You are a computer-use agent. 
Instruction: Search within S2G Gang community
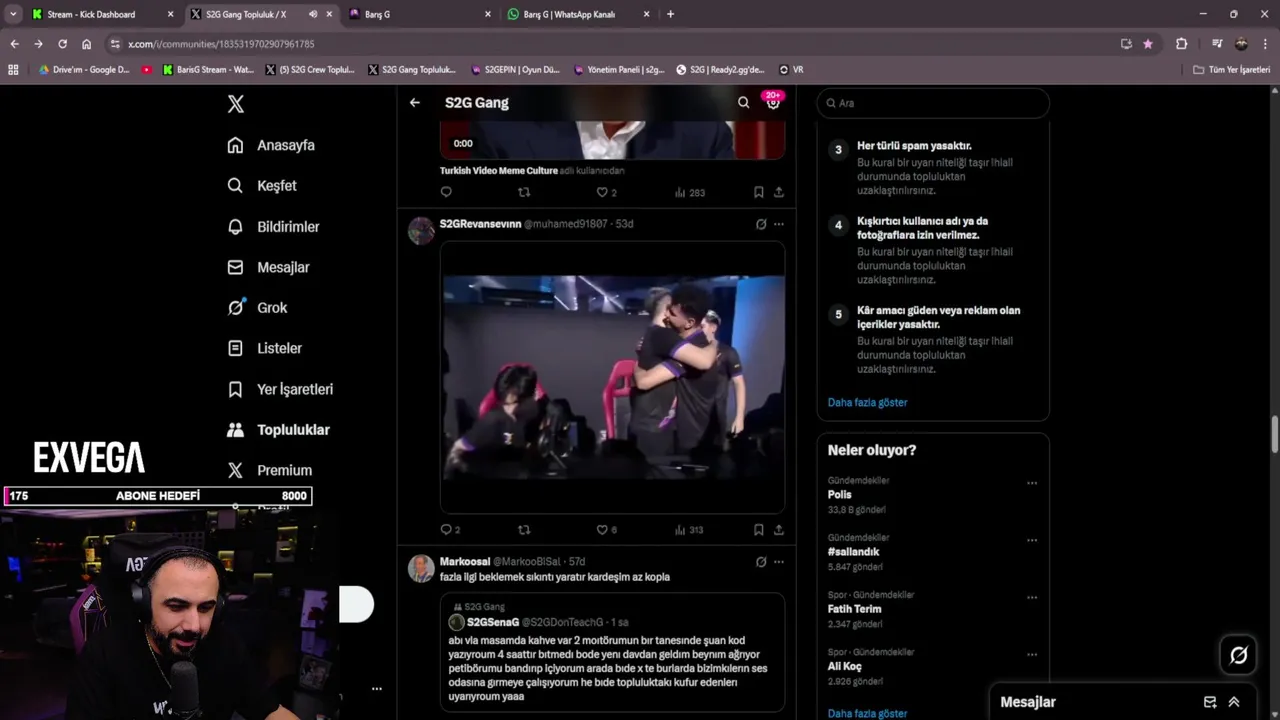pos(743,102)
